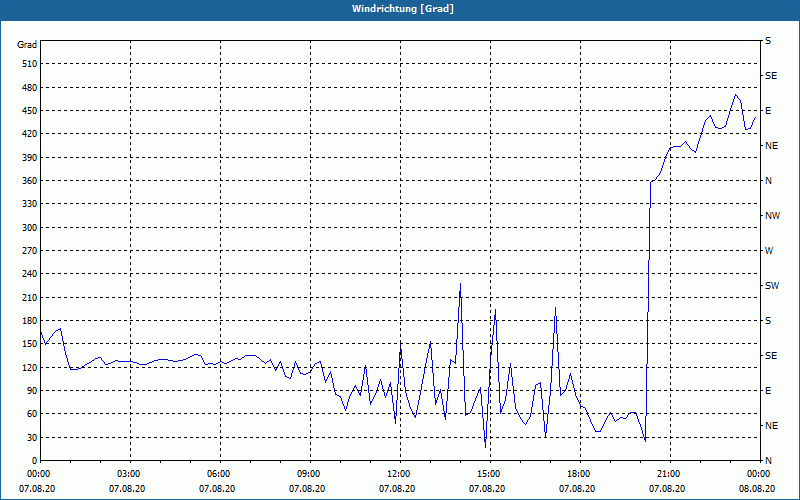Click the highest spike of the line near 14:00
800x500 pixels.
click(x=460, y=284)
